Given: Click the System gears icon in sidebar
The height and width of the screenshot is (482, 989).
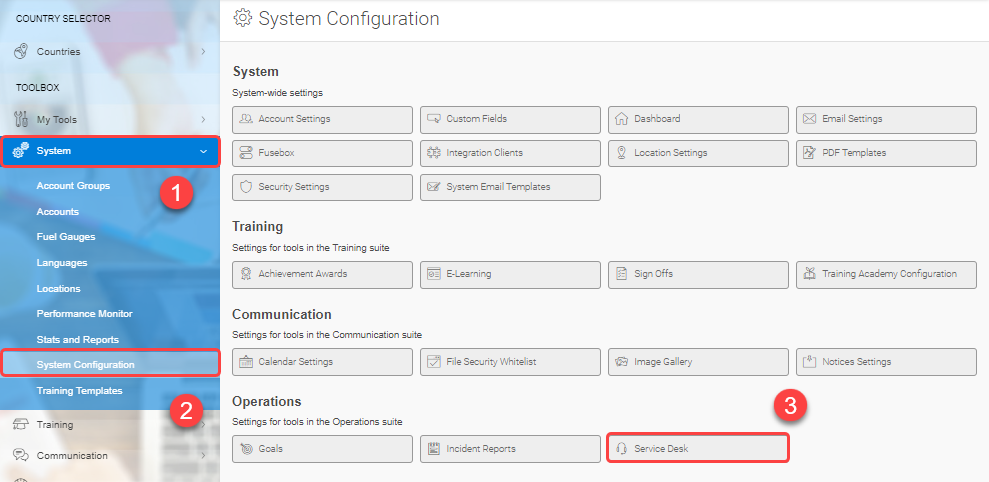Looking at the screenshot, I should click(20, 151).
